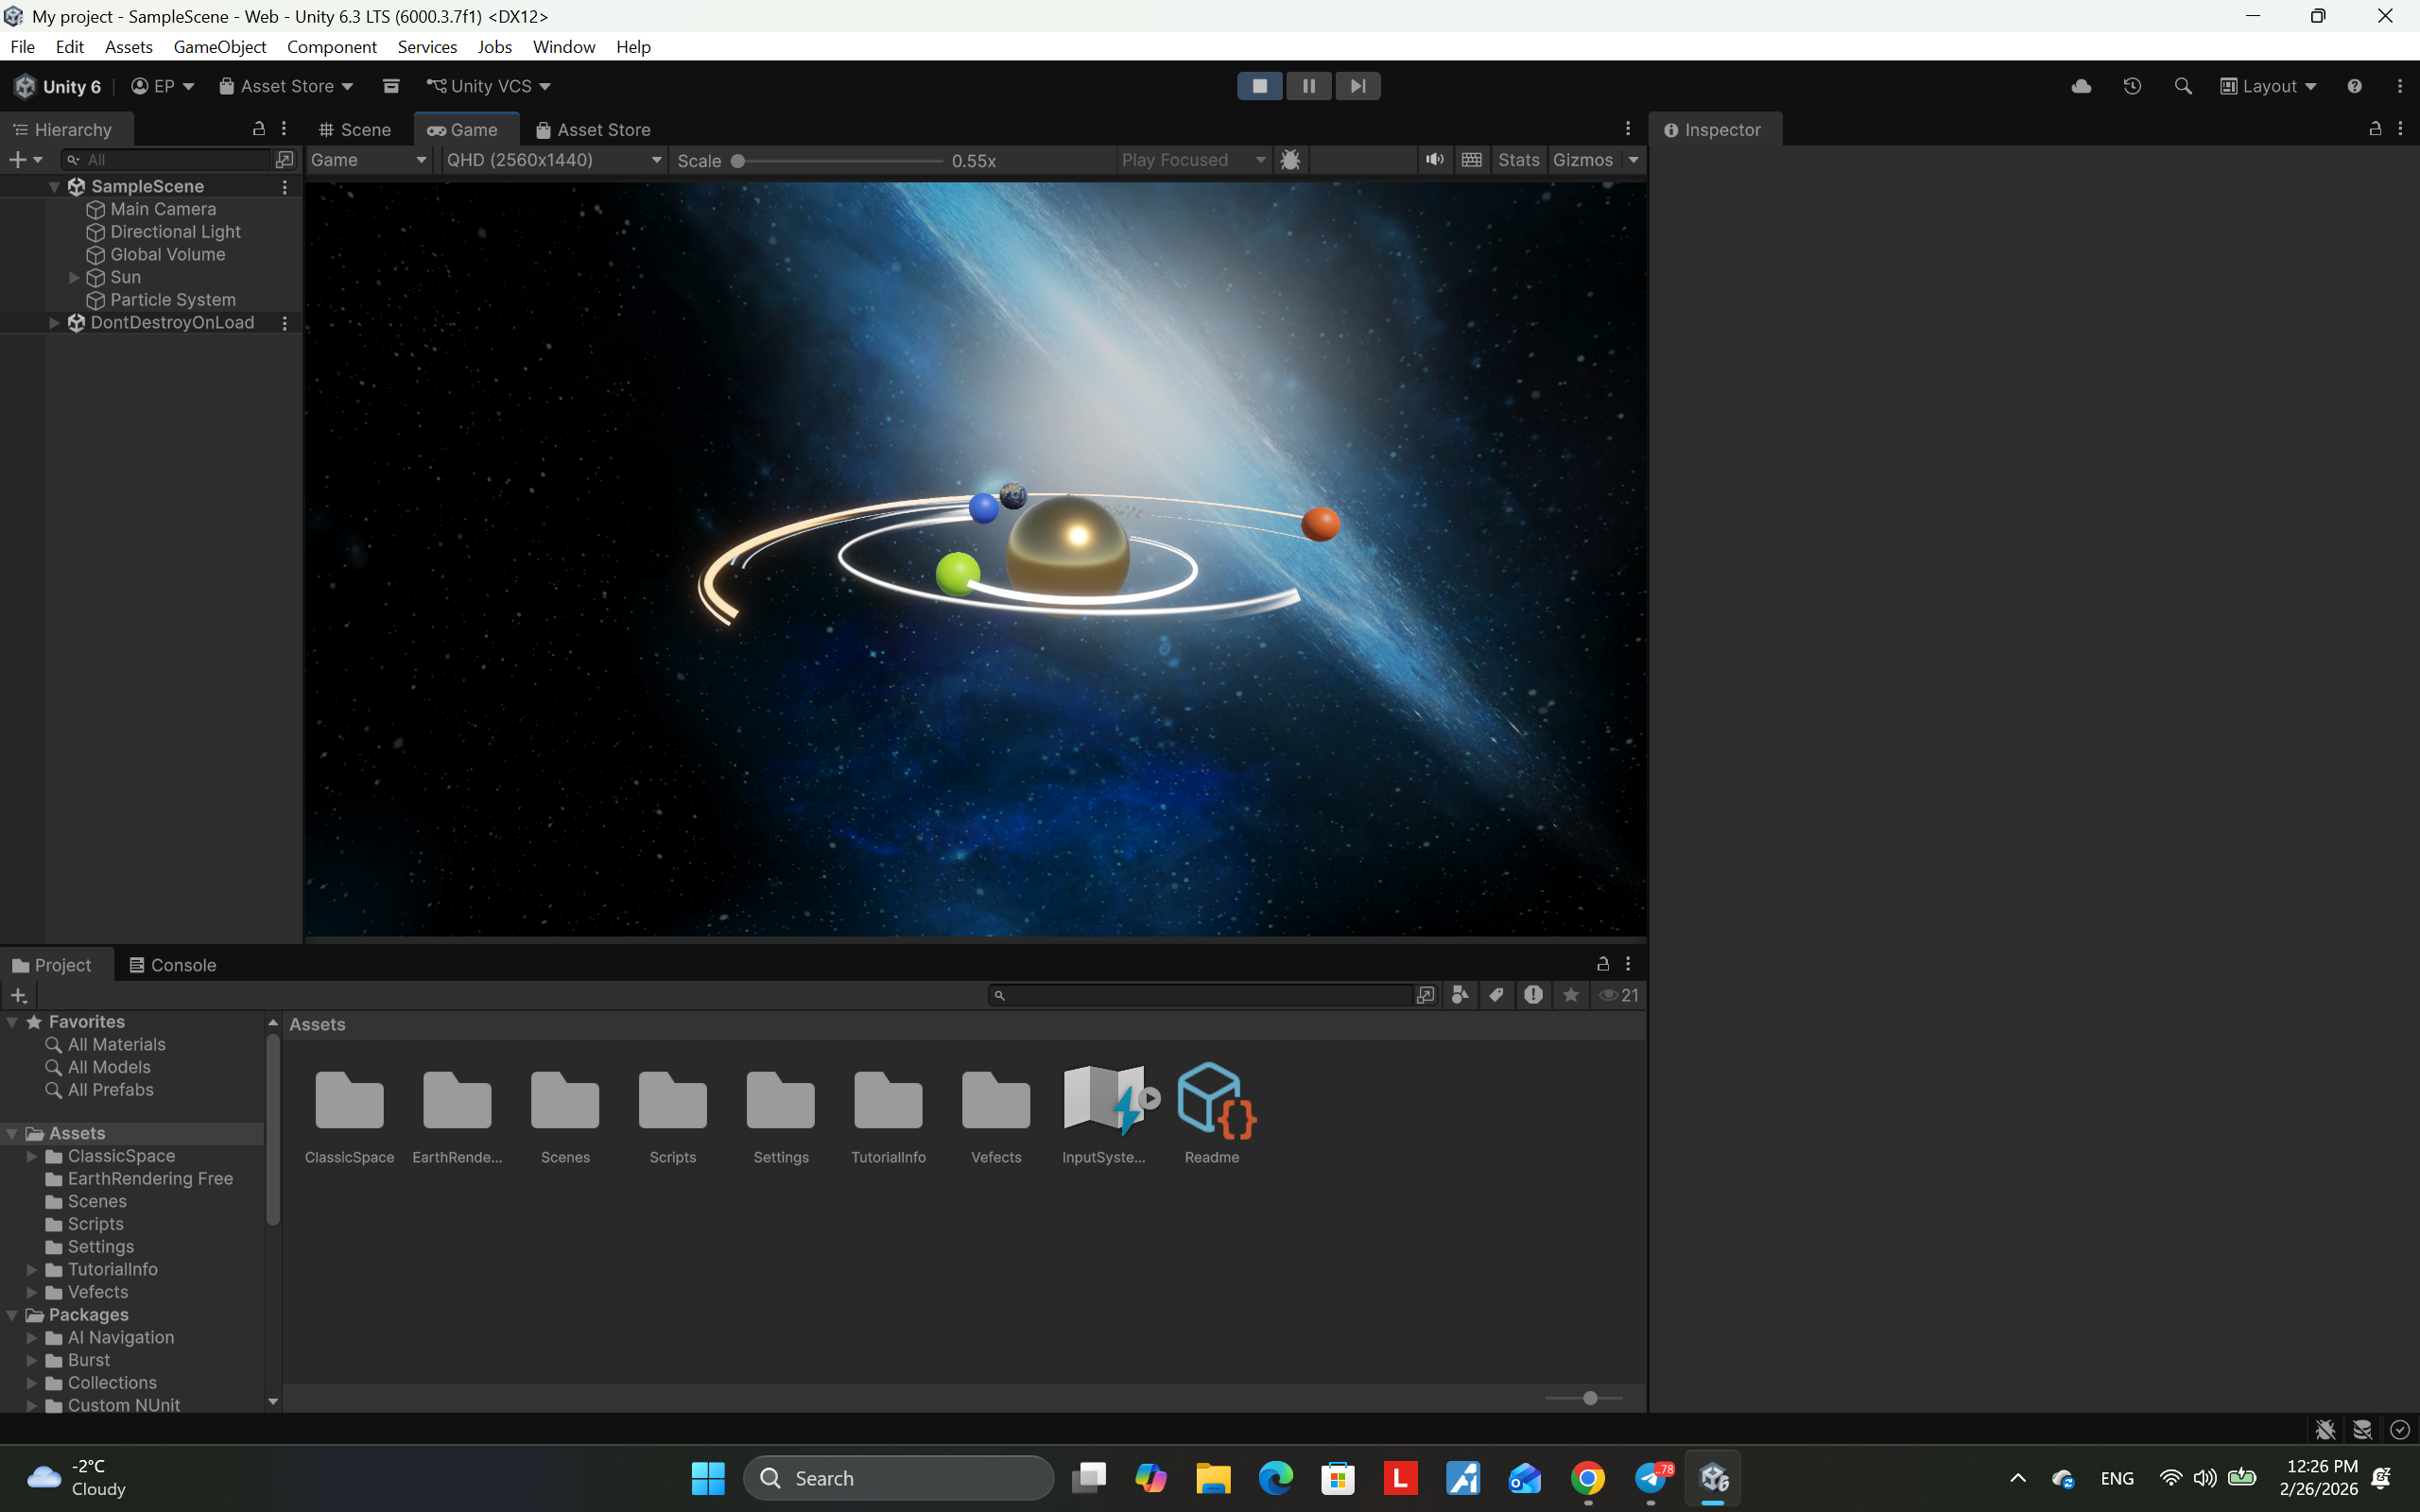
Task: Toggle Gizmos in Game view
Action: click(x=1582, y=160)
